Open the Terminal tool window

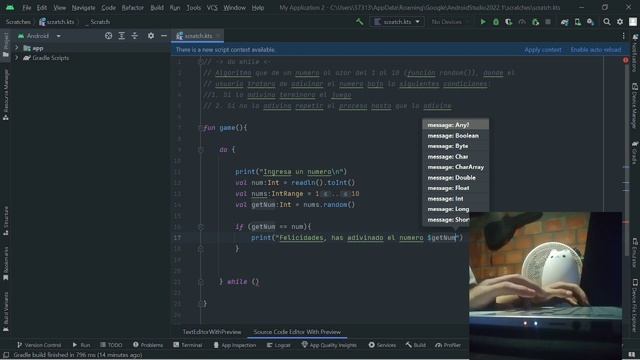[188, 345]
